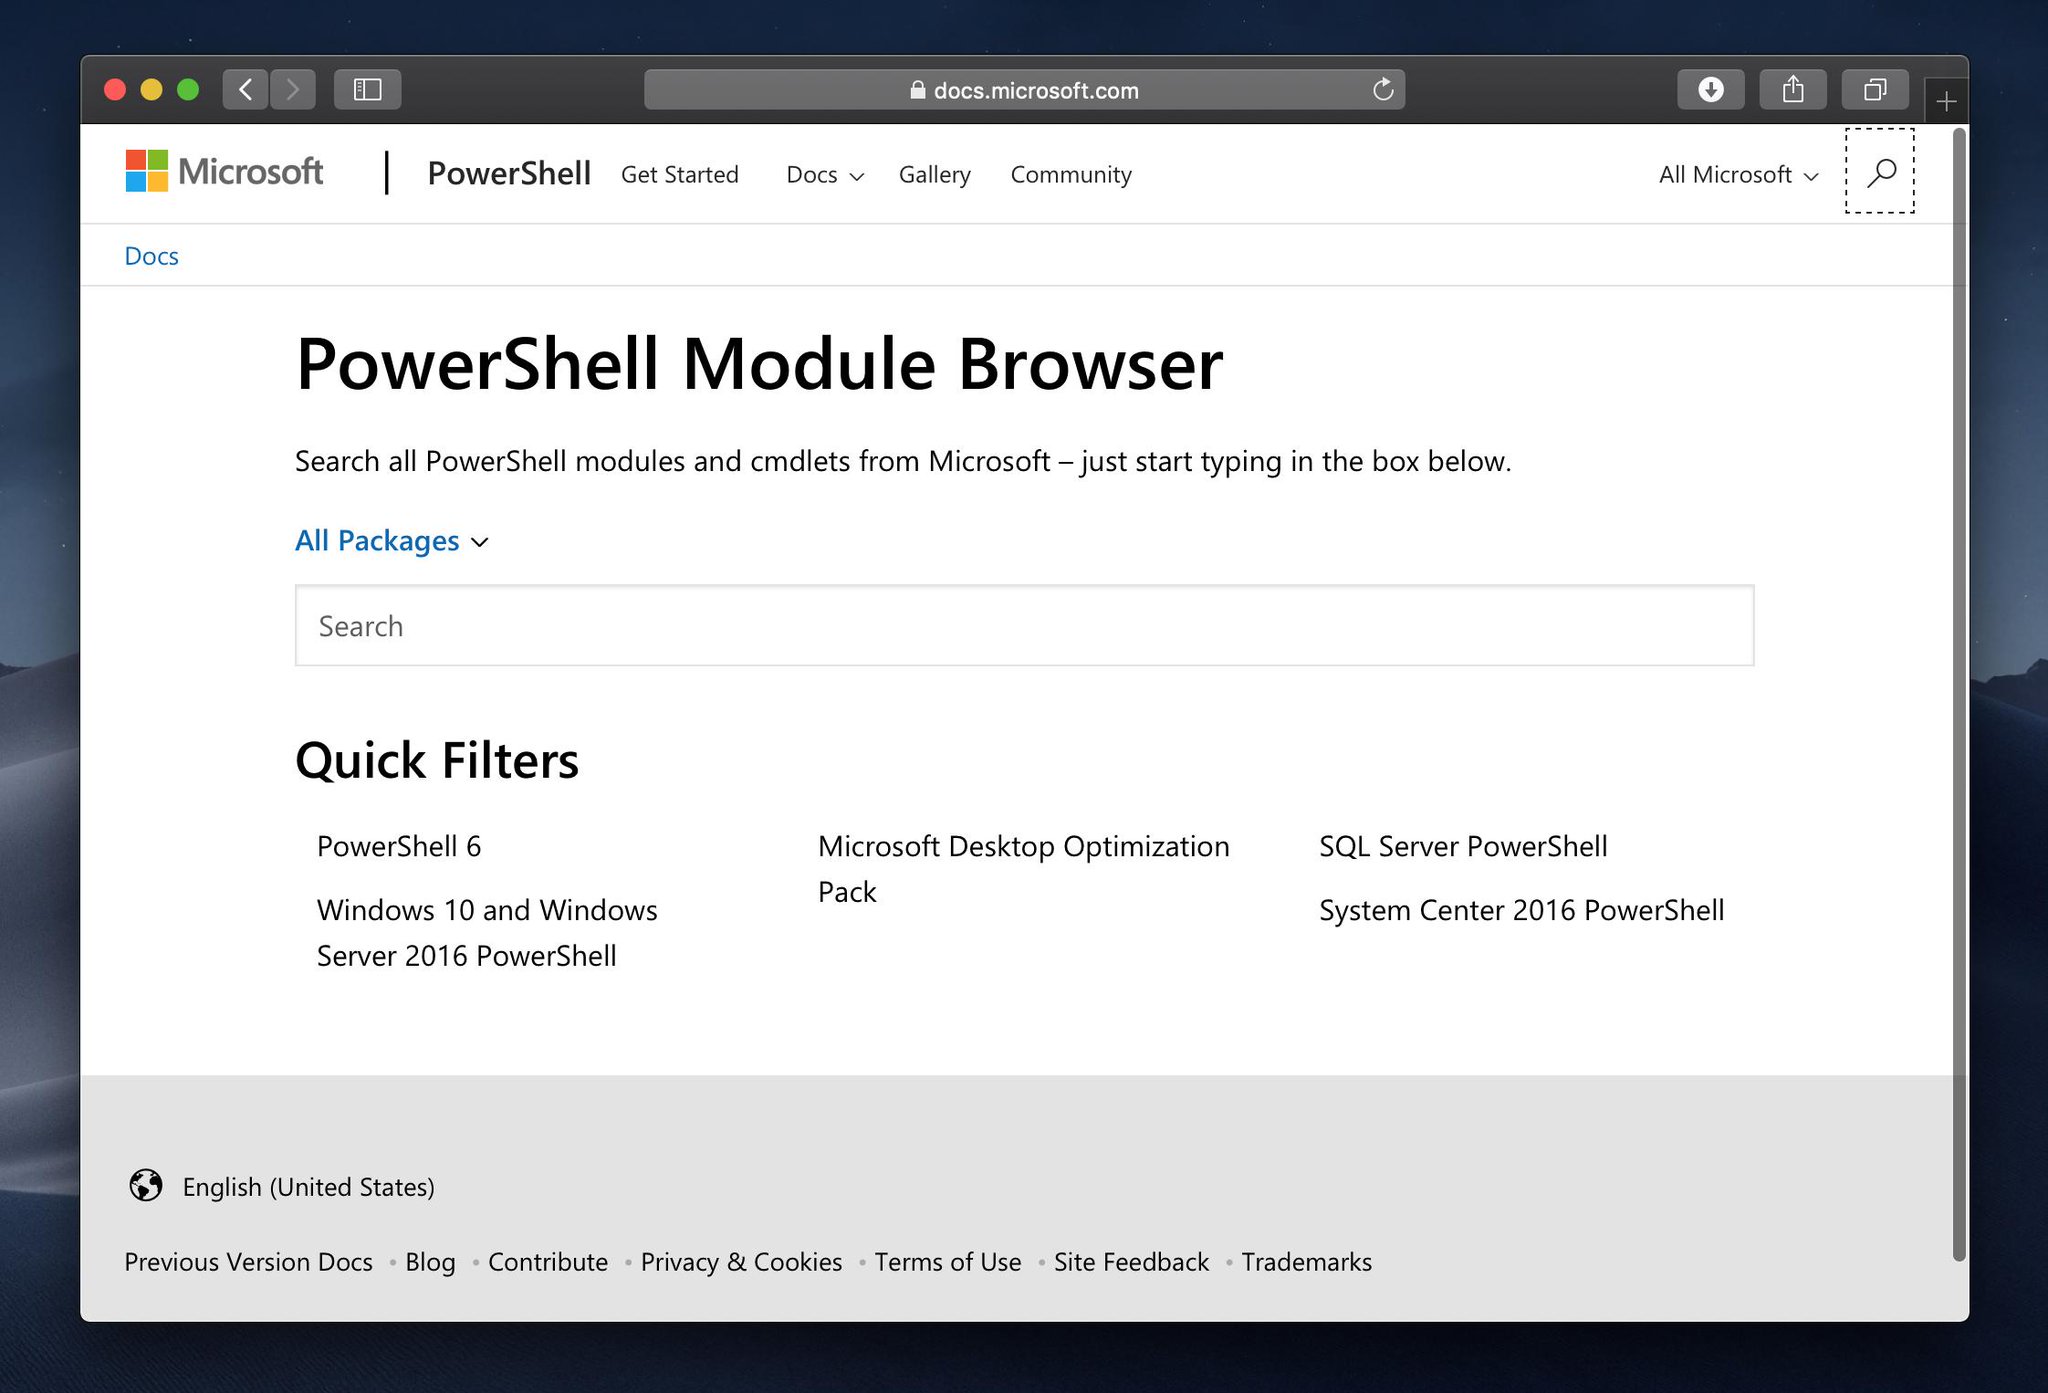Click the module Search input box
Screen dimensions: 2048x1393
pyautogui.click(x=1024, y=626)
